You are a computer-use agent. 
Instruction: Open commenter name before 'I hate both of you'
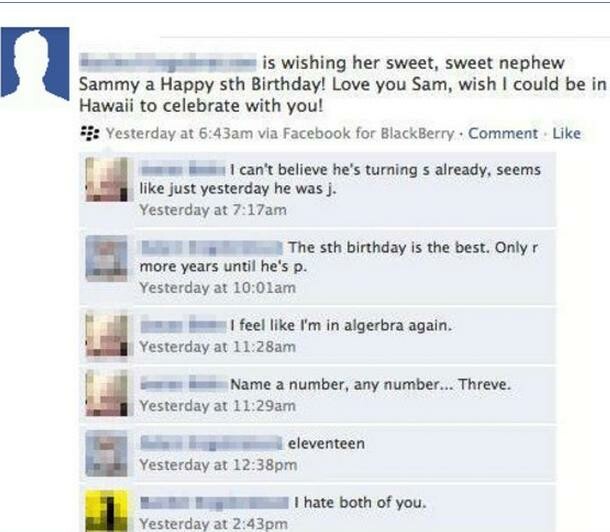214,502
